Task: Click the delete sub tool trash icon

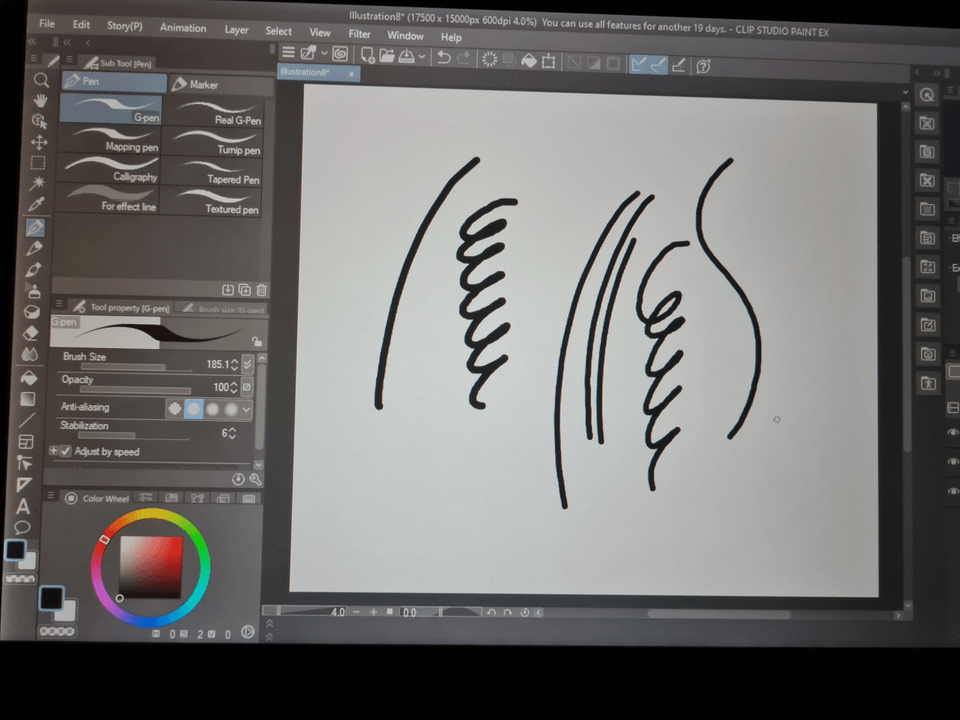Action: [x=262, y=290]
